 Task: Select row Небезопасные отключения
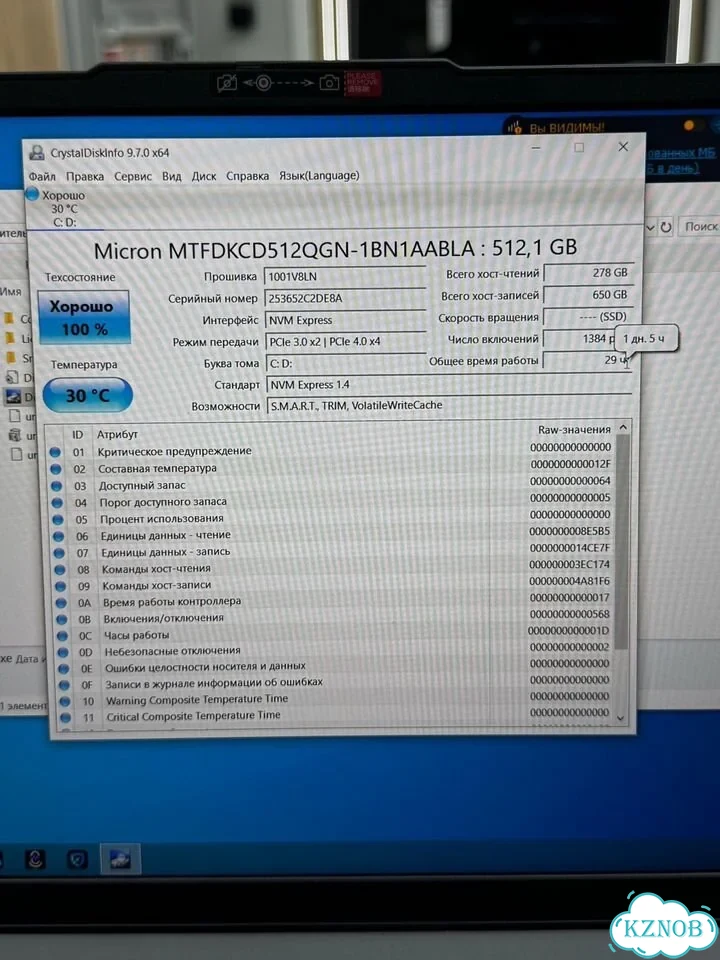click(x=336, y=651)
